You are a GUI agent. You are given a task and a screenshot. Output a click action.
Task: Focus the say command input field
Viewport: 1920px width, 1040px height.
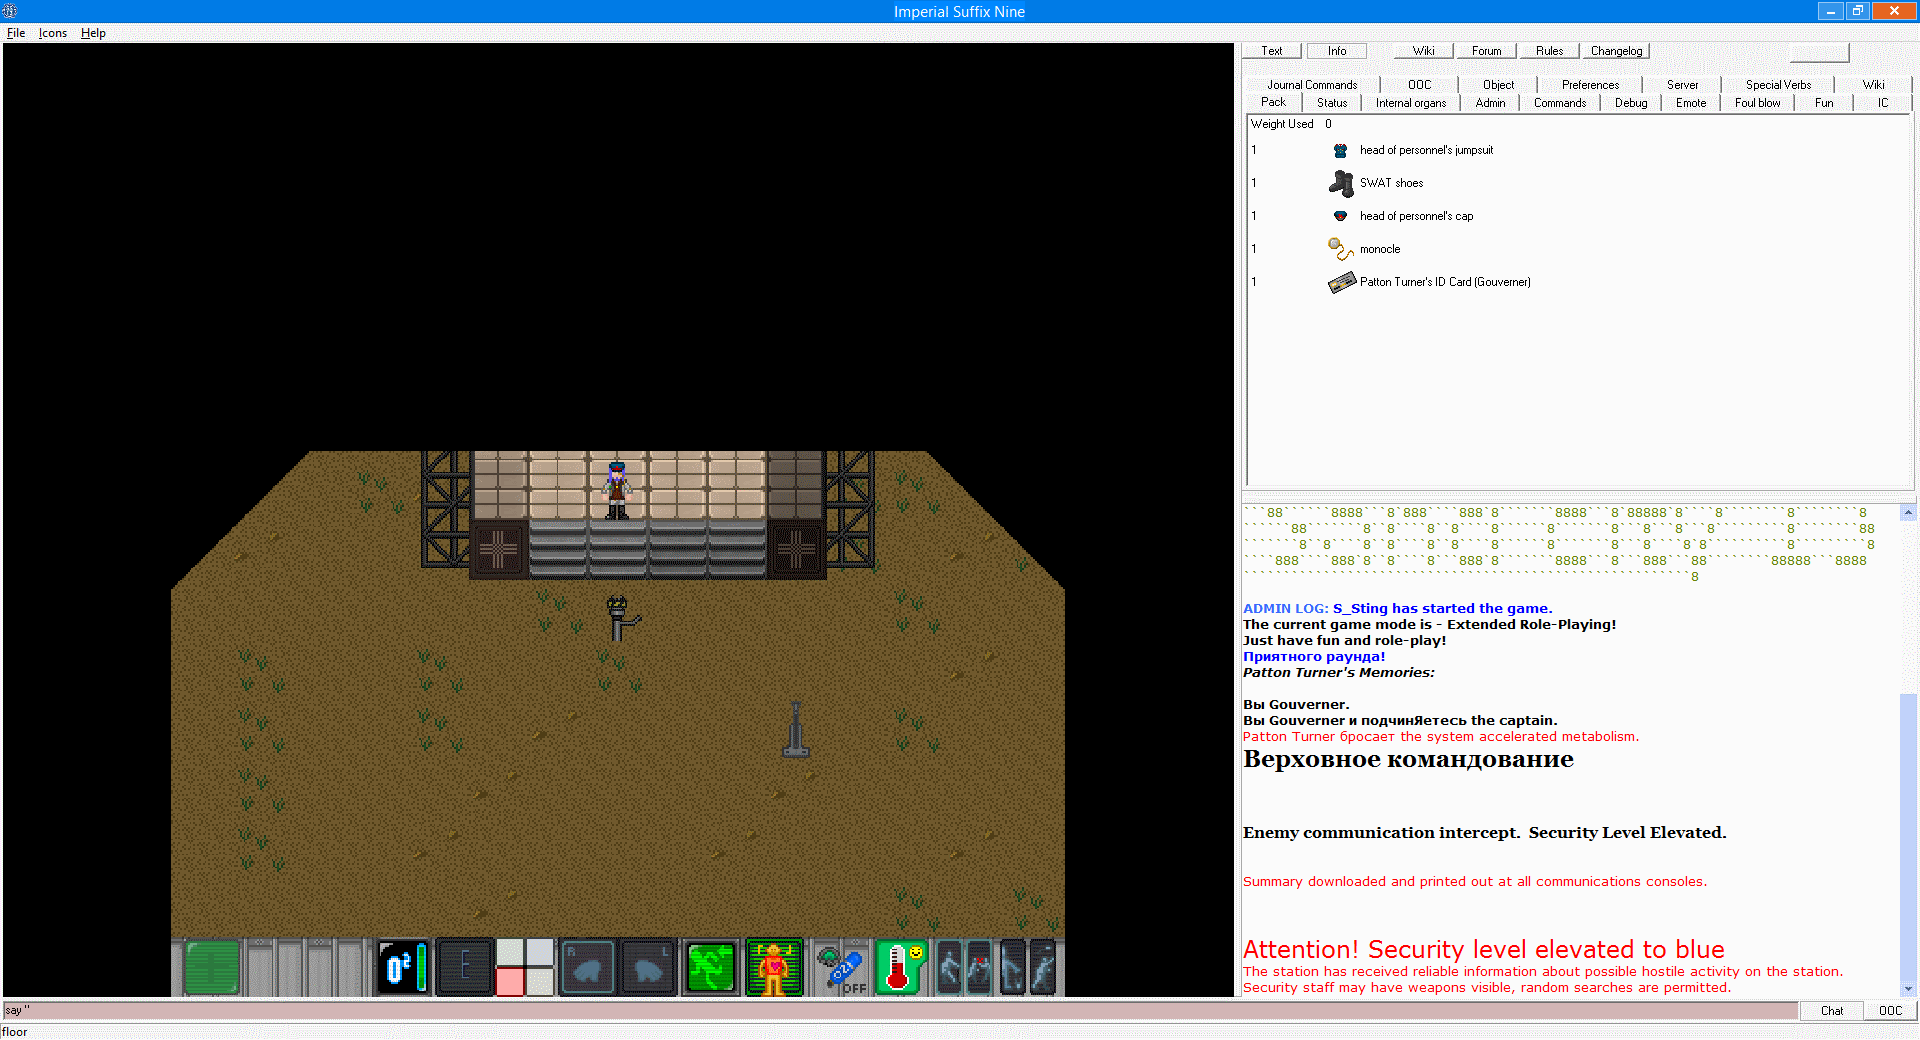[900, 1011]
